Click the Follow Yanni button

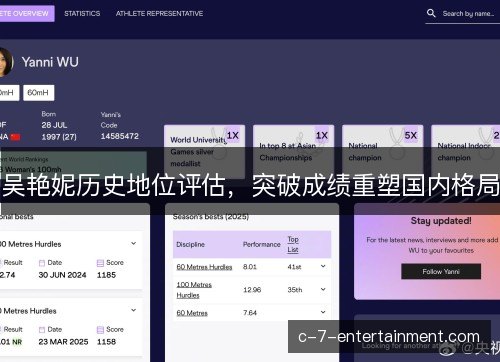(x=441, y=272)
